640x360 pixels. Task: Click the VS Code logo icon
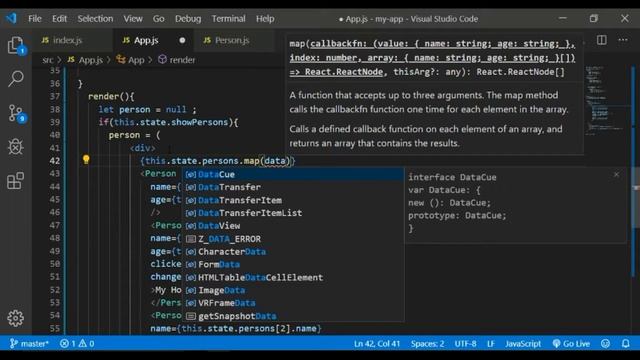(x=11, y=18)
